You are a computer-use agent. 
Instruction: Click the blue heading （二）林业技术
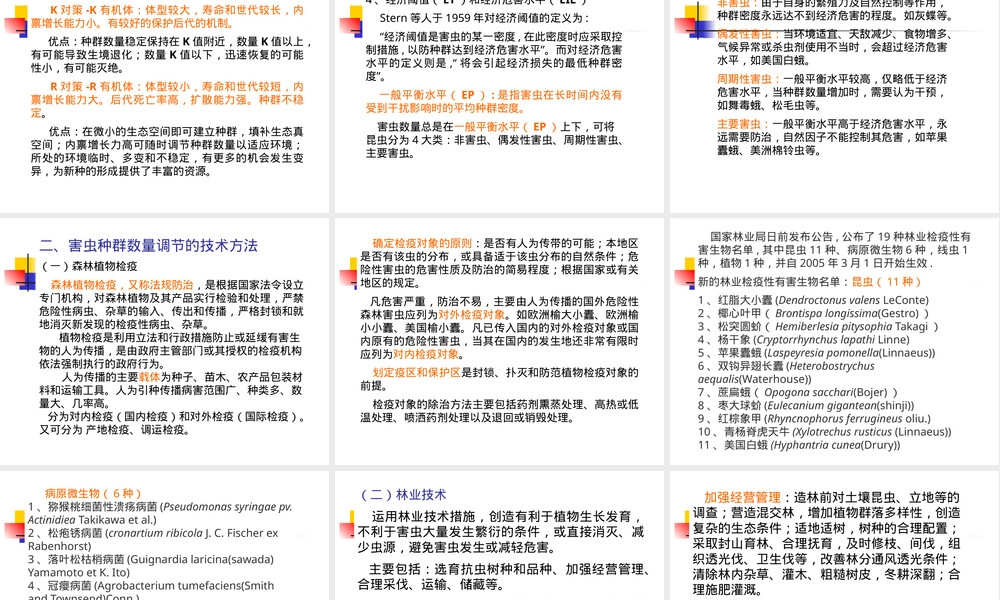pyautogui.click(x=403, y=495)
